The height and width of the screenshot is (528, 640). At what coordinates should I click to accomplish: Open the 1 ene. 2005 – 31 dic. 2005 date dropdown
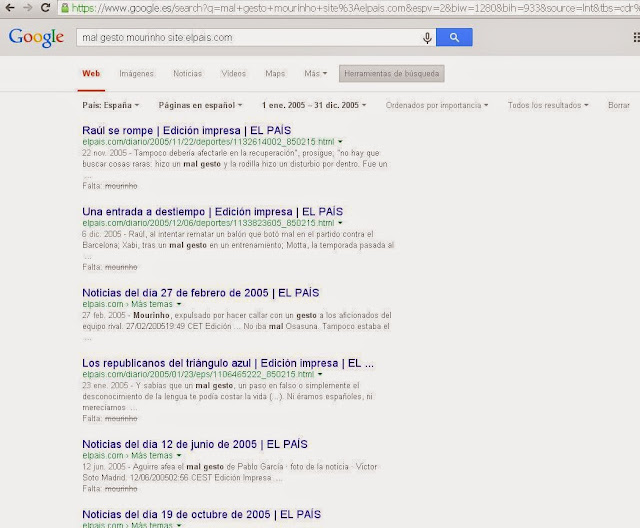pyautogui.click(x=314, y=105)
